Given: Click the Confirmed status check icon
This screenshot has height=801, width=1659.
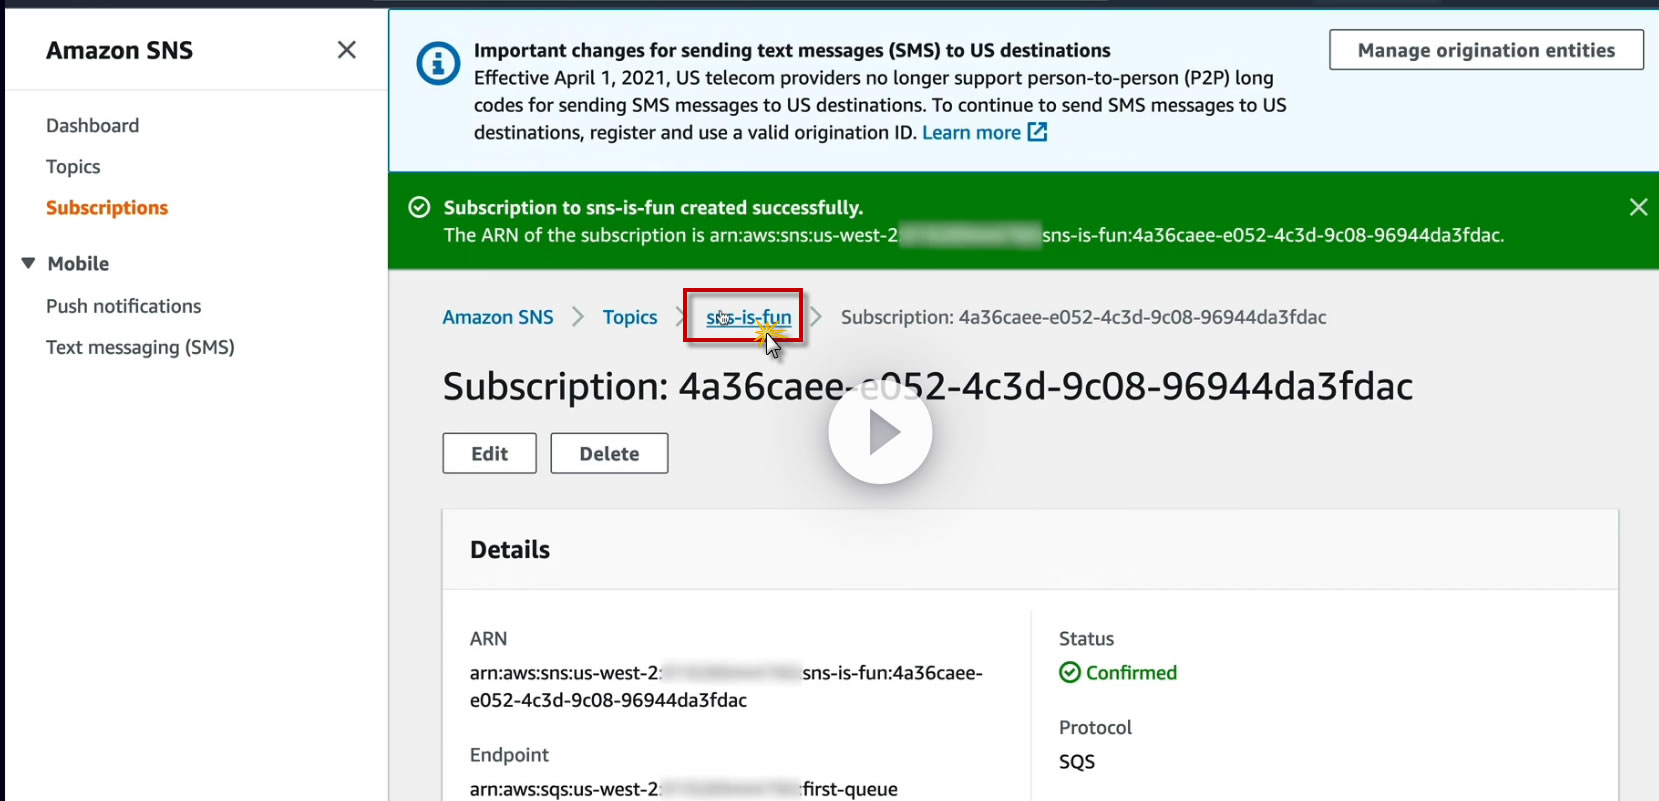Looking at the screenshot, I should pos(1070,672).
